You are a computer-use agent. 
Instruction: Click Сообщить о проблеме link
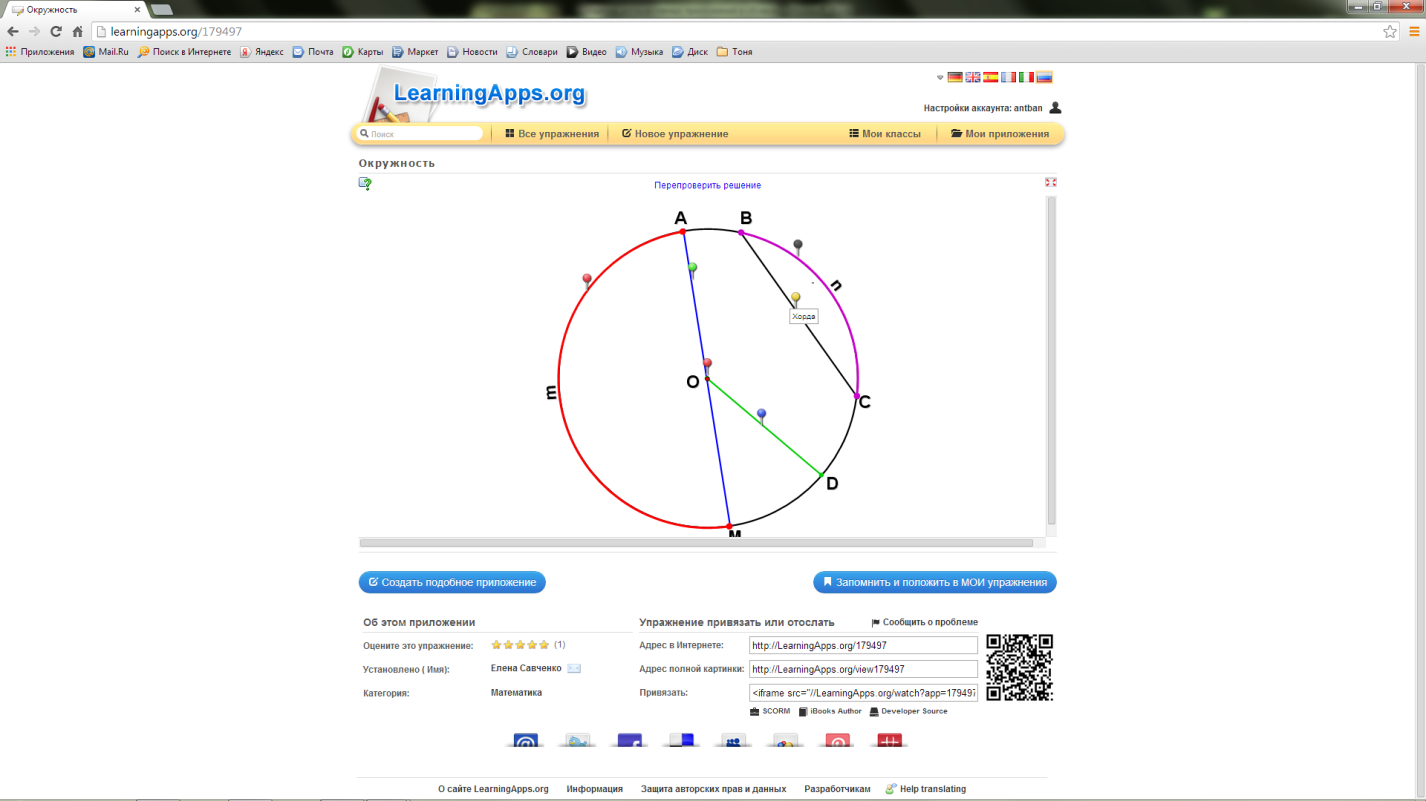[x=925, y=622]
